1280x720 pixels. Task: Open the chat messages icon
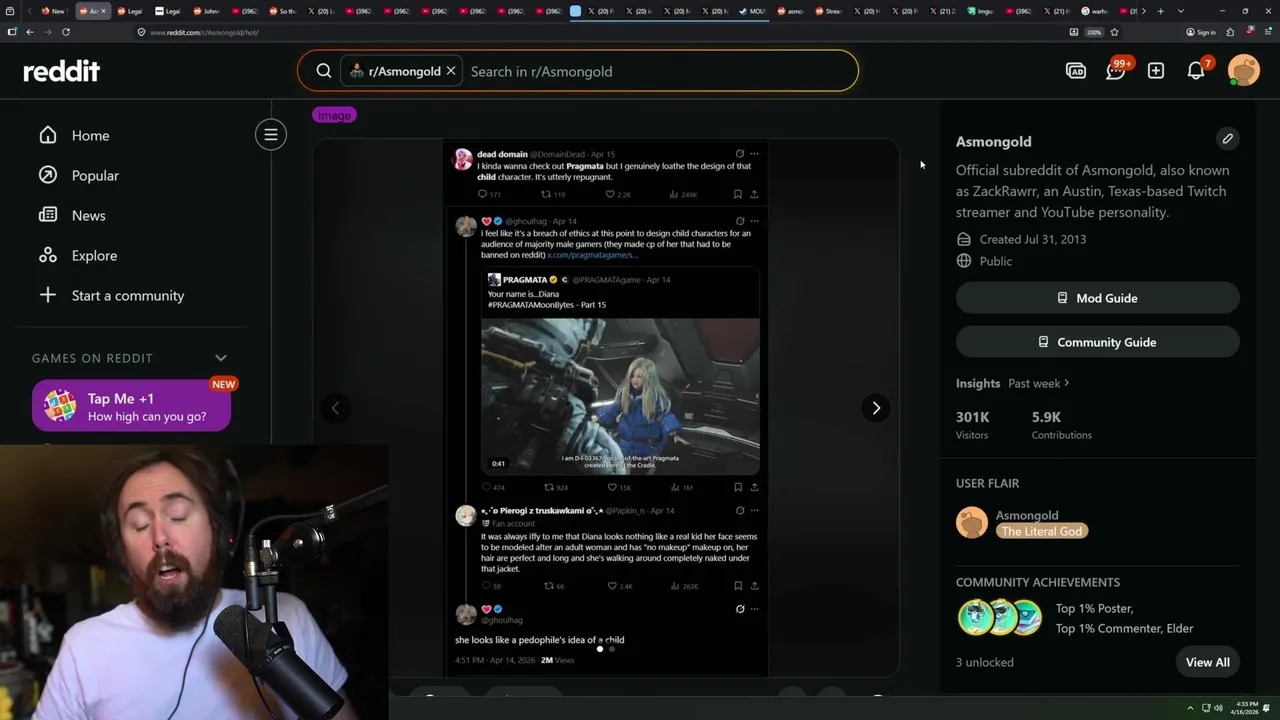[1116, 71]
